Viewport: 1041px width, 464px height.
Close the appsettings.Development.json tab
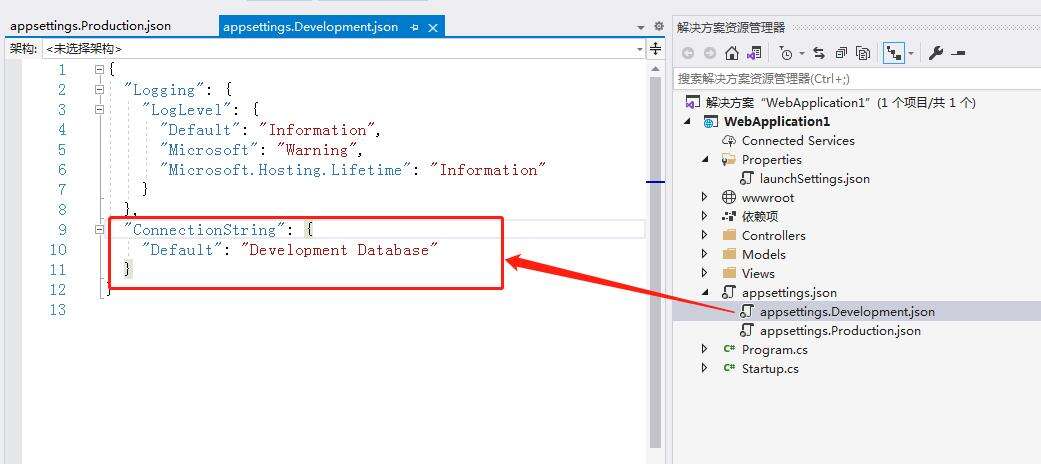point(432,27)
